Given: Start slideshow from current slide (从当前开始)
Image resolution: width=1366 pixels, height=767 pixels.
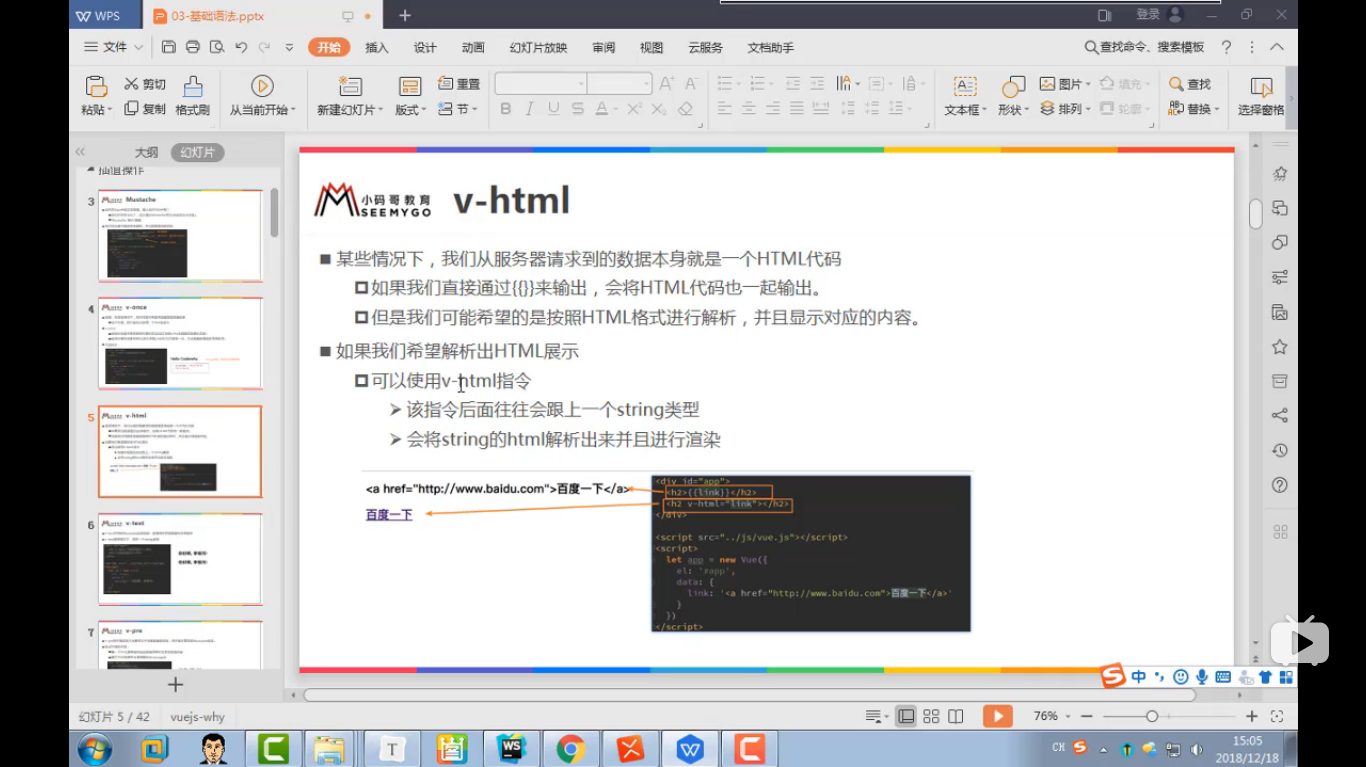Looking at the screenshot, I should coord(262,96).
